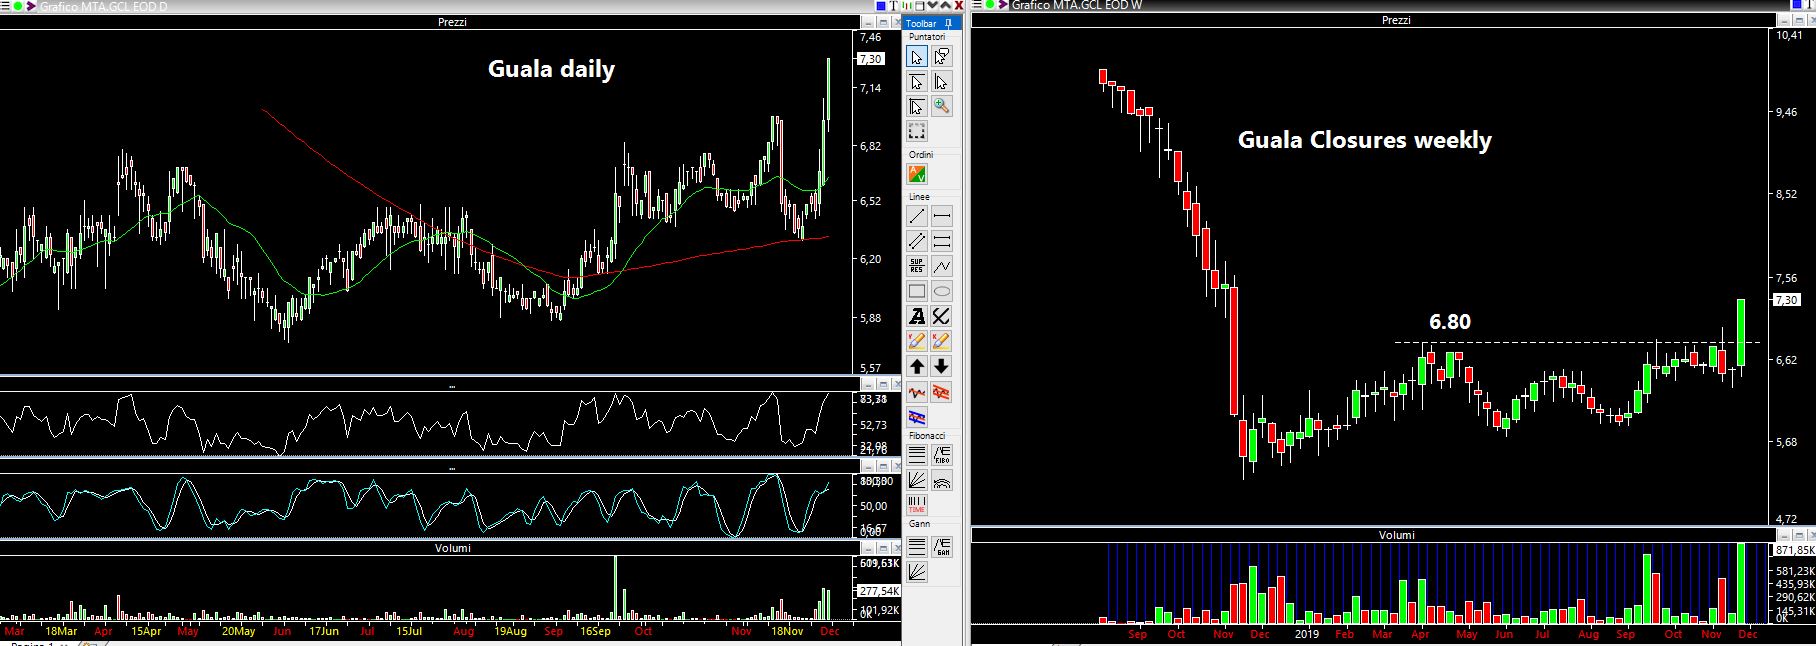Screen dimensions: 1816x646
Task: Select the parallel diagonal channel tool
Action: pyautogui.click(x=917, y=241)
